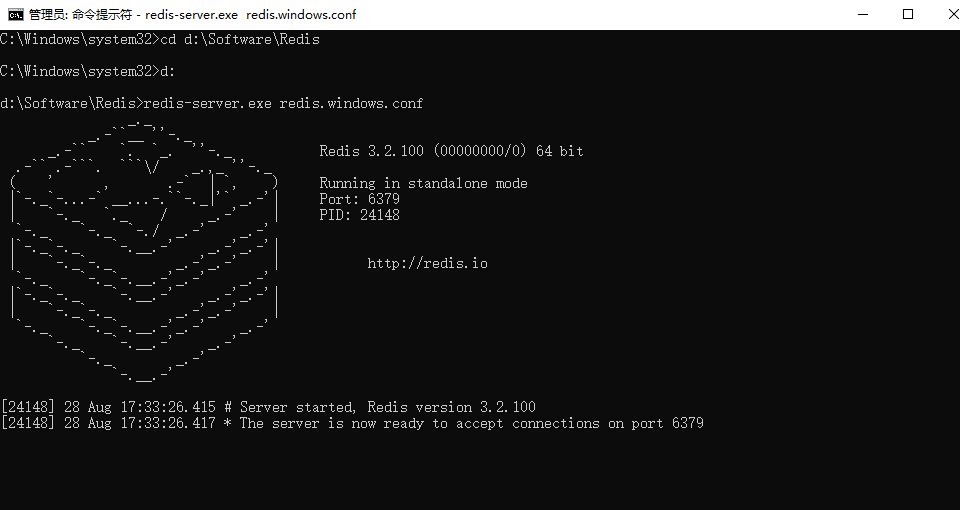The image size is (960, 510).
Task: Click the window title text redis-server.exe
Action: pyautogui.click(x=191, y=15)
